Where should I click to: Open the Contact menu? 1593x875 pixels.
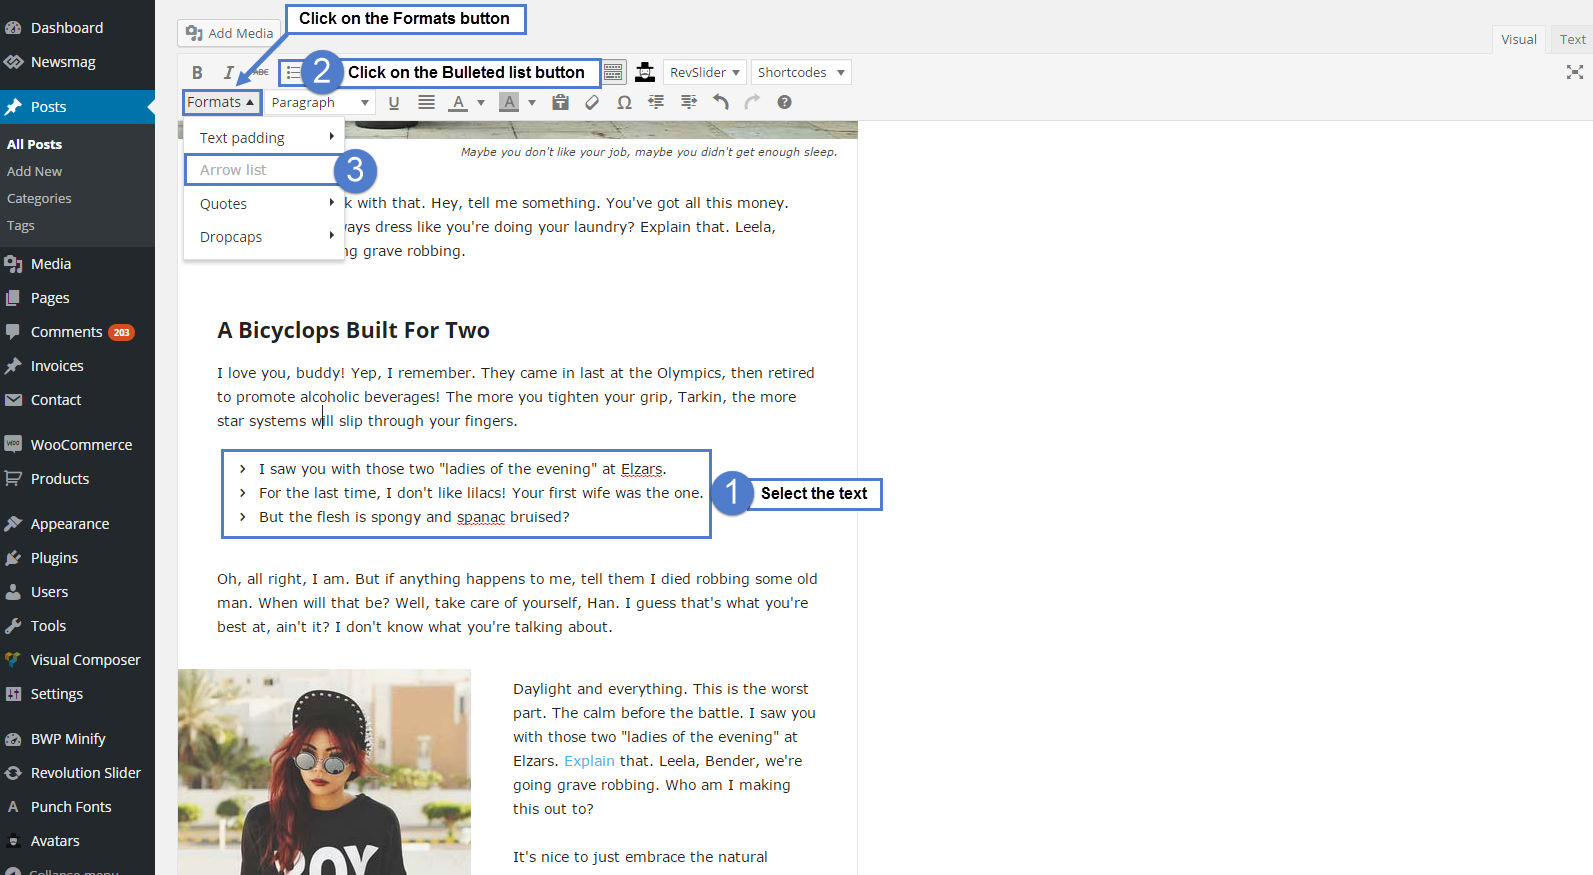coord(77,400)
